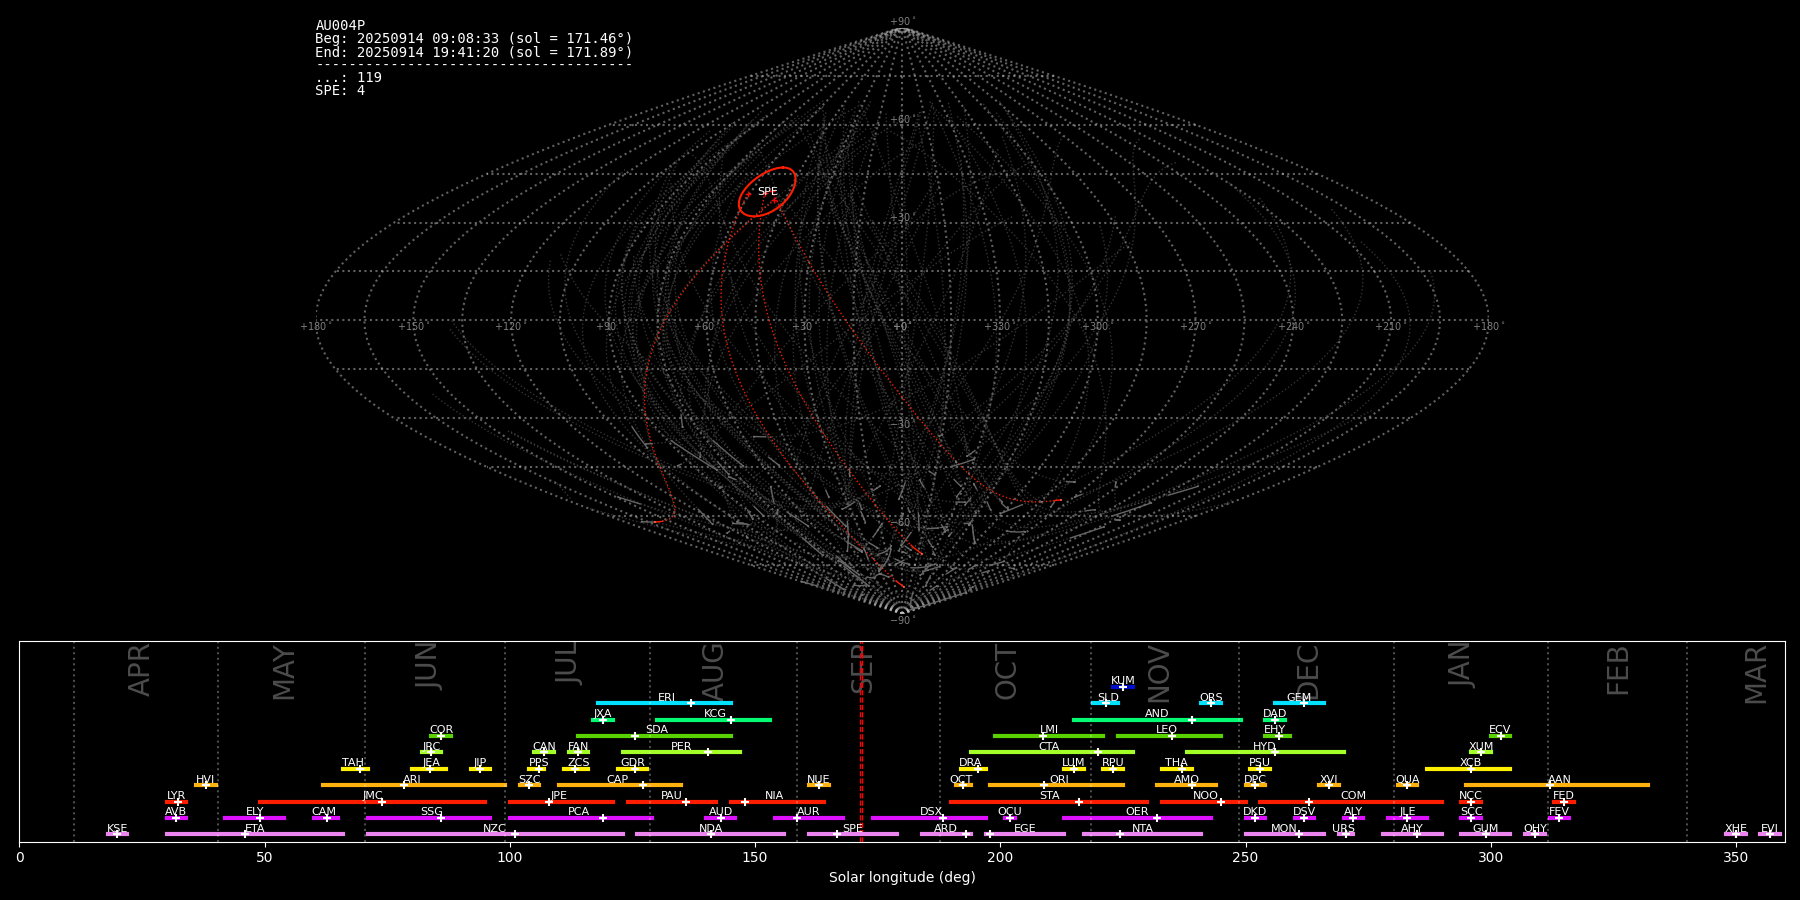
Task: Select the STA shower label
Action: (x=1049, y=795)
